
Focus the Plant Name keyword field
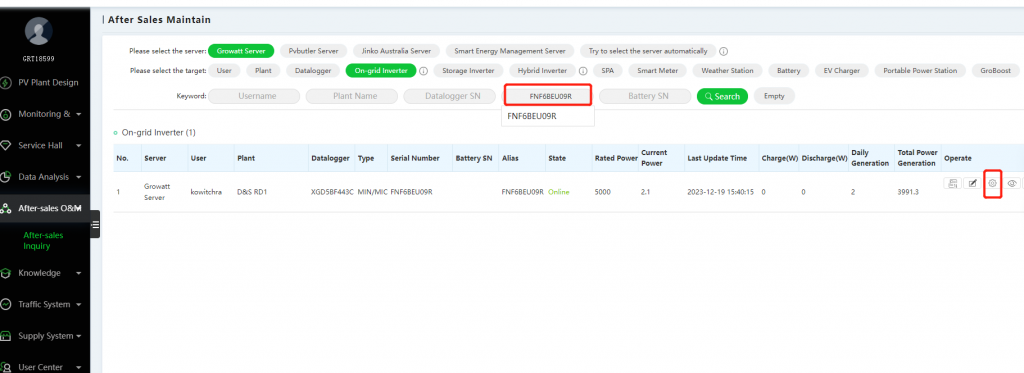click(351, 96)
